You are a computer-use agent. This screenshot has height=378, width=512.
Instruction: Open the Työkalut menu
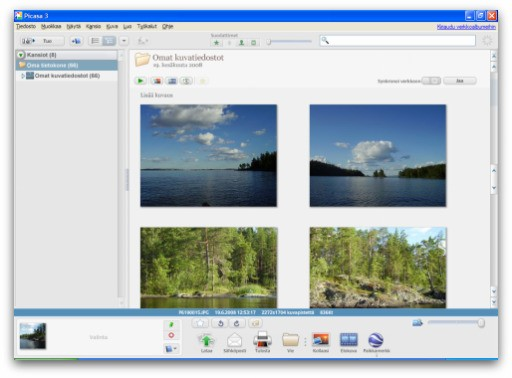click(x=147, y=26)
